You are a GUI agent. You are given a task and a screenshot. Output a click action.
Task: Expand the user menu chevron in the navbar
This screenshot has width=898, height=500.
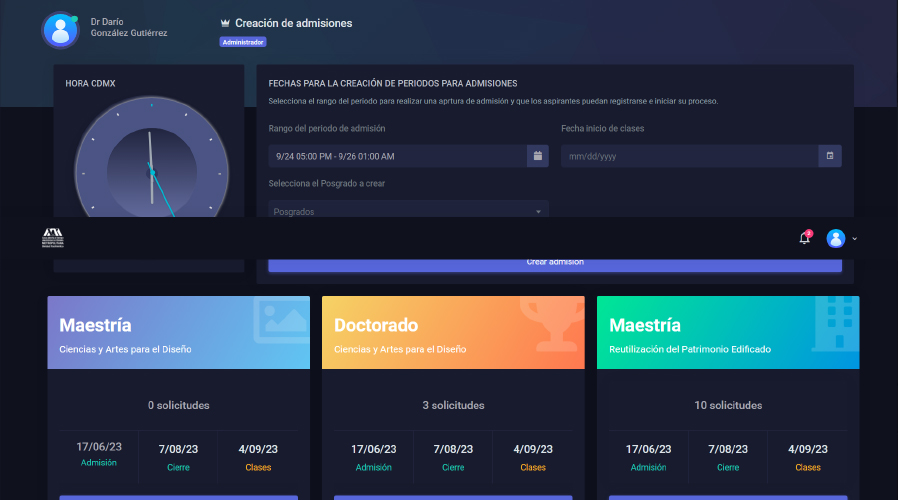(x=855, y=239)
